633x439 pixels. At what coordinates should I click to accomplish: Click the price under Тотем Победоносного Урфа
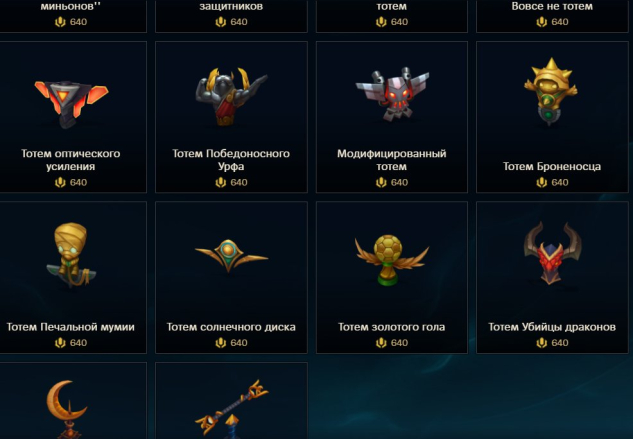[231, 182]
